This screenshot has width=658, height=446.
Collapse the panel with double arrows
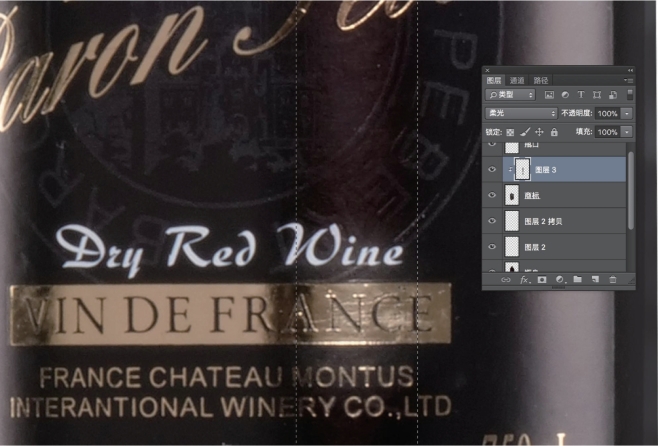[630, 70]
